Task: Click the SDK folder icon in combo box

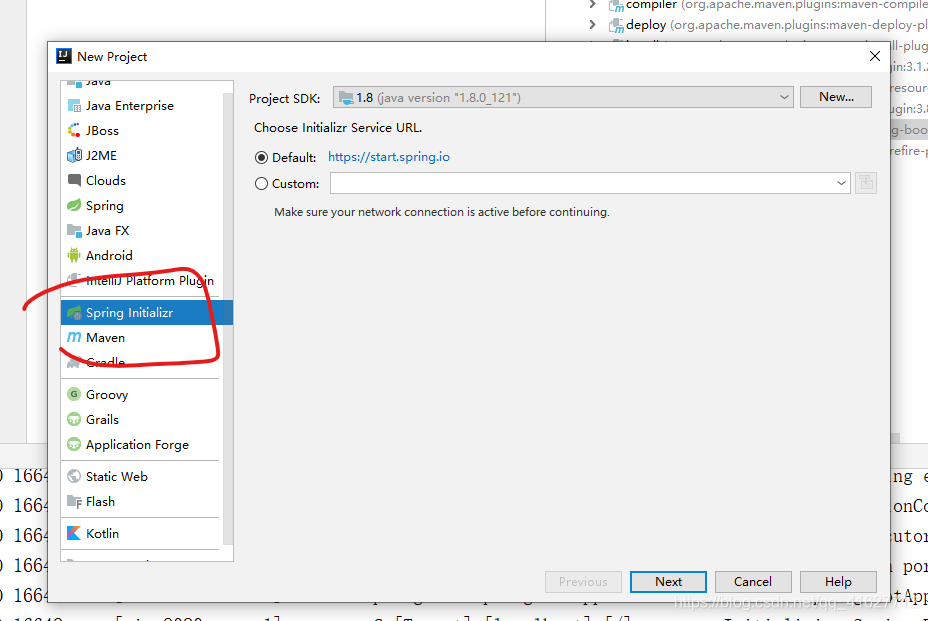Action: (x=346, y=98)
